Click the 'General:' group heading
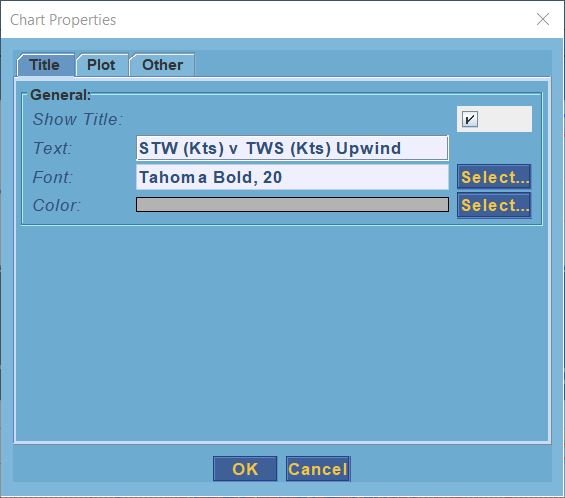 click(61, 95)
